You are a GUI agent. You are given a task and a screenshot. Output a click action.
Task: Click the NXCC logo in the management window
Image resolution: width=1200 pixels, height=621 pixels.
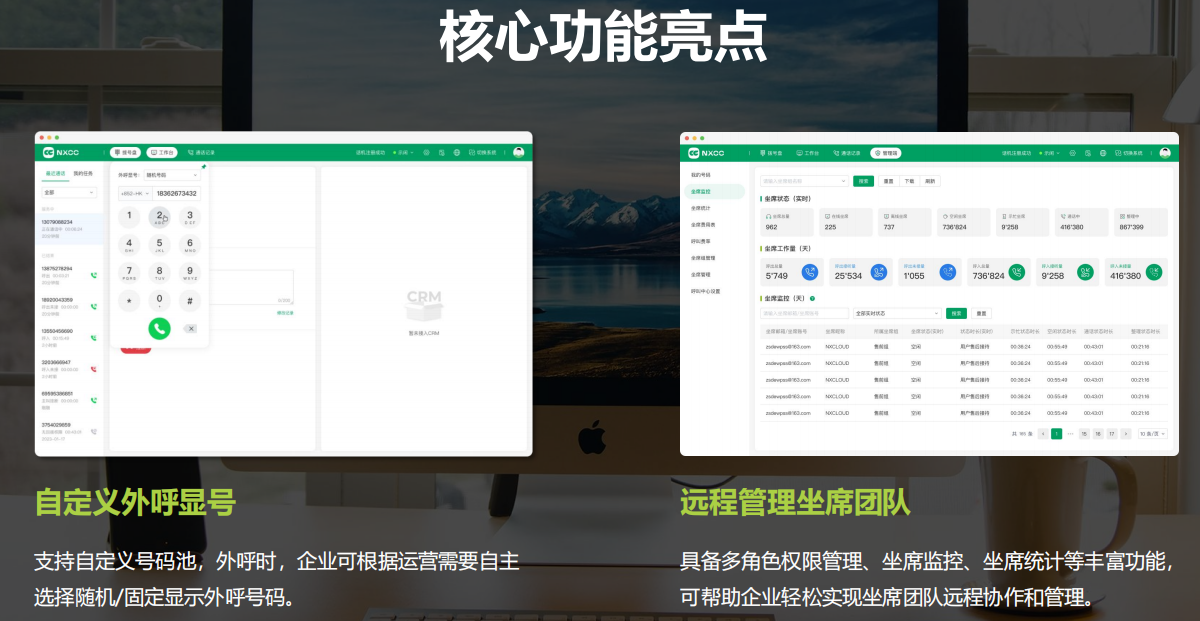[706, 152]
